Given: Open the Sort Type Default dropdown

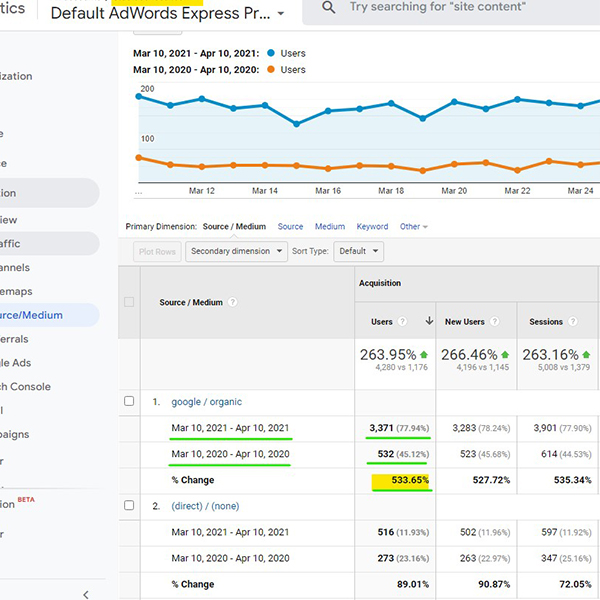Looking at the screenshot, I should click(x=359, y=251).
